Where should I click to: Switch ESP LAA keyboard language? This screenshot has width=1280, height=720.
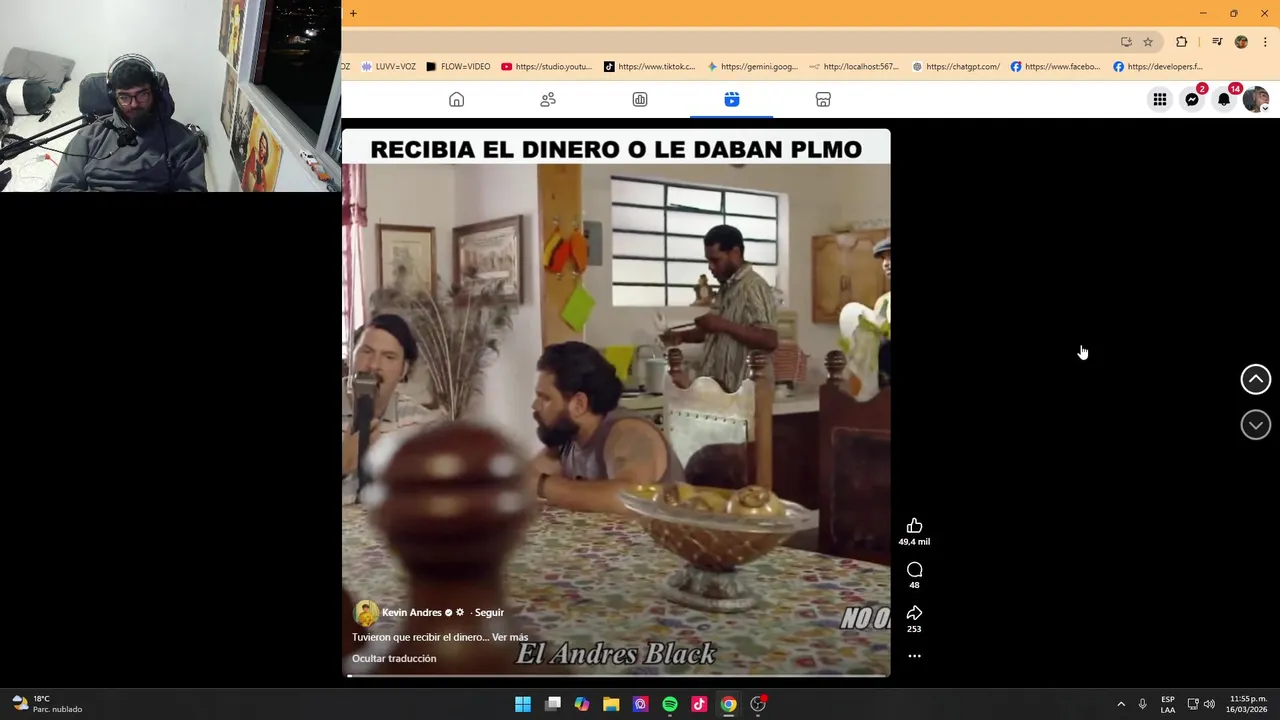pos(1168,704)
